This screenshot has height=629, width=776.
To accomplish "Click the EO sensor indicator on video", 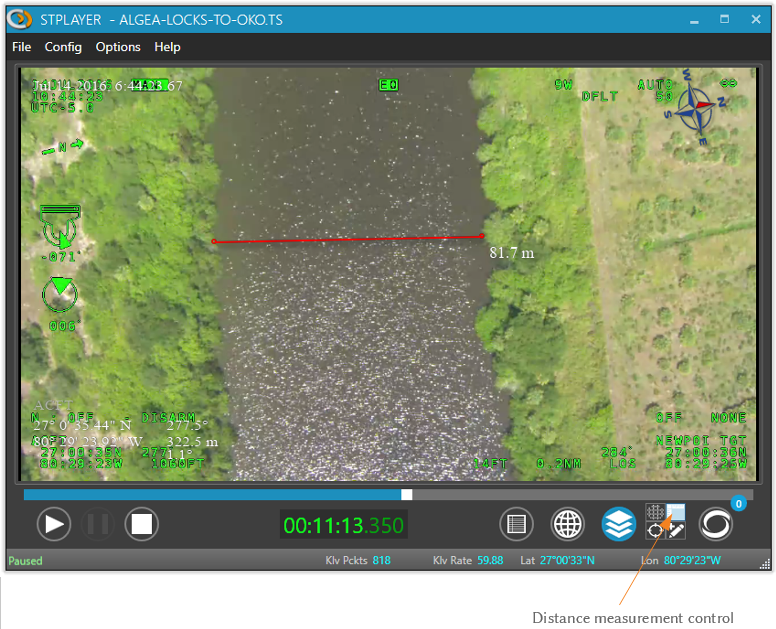I will [x=388, y=85].
